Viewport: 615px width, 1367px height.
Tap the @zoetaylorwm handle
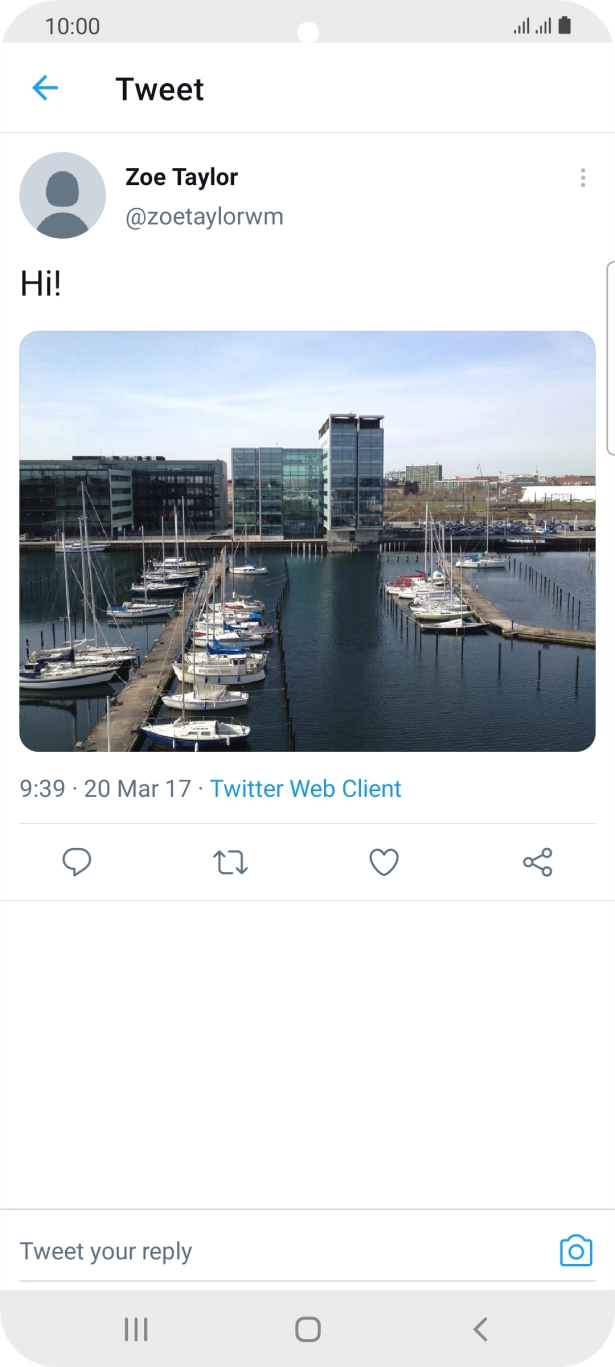204,217
